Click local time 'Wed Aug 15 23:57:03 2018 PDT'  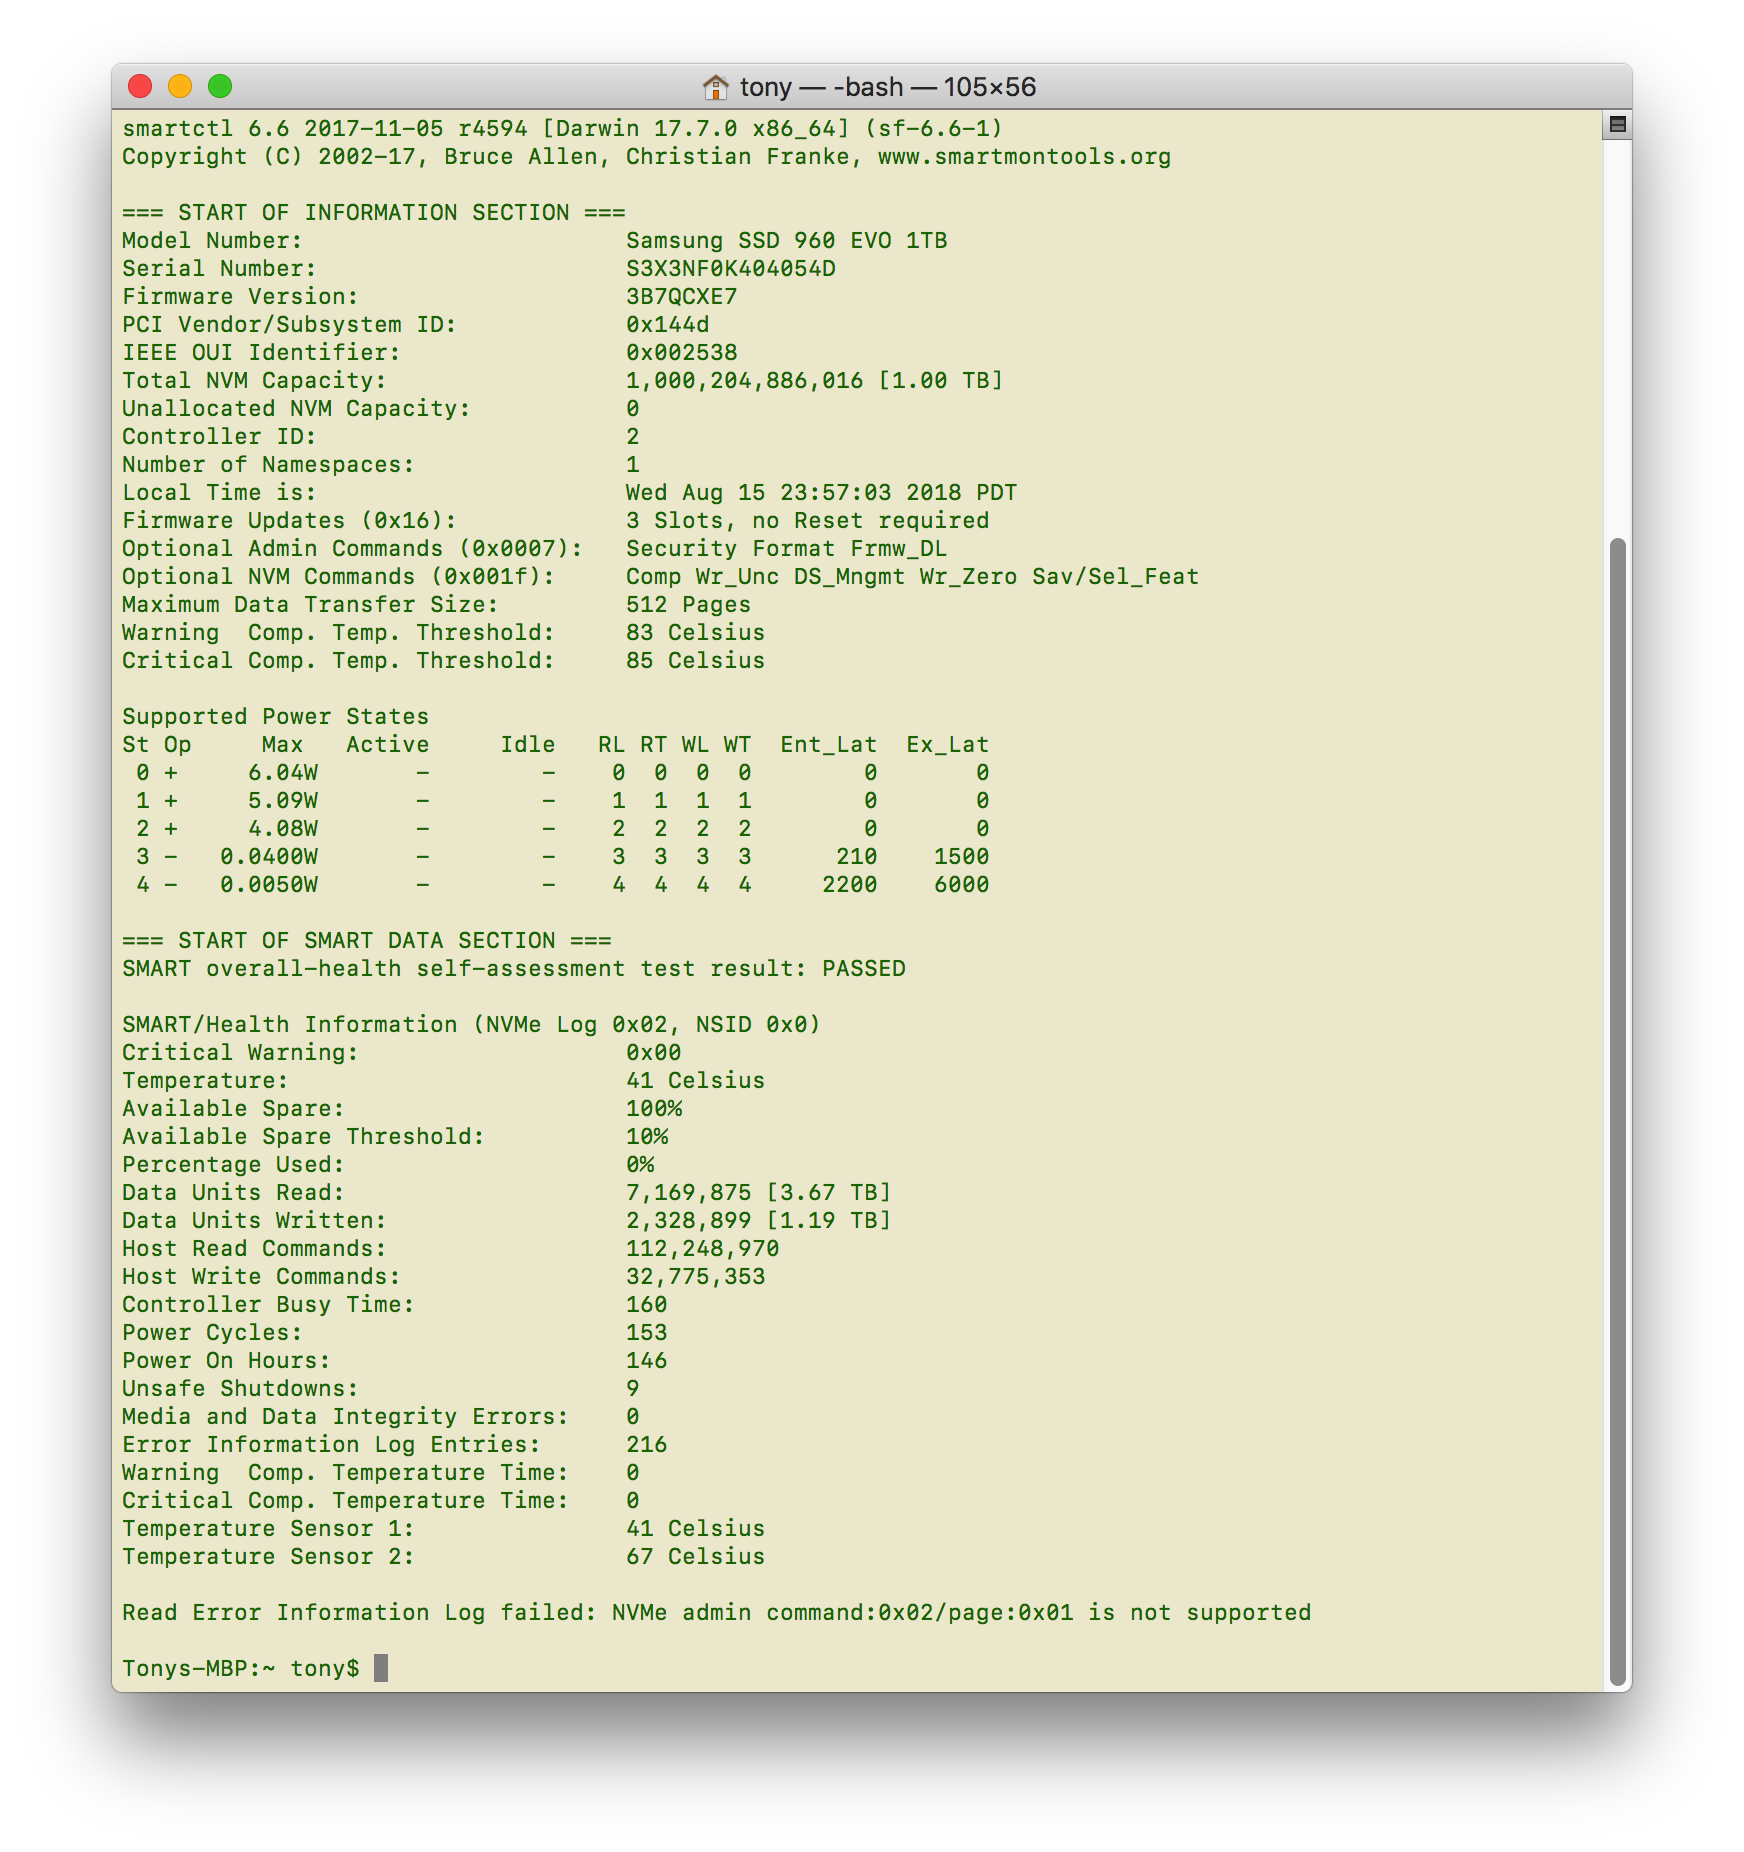pos(821,493)
